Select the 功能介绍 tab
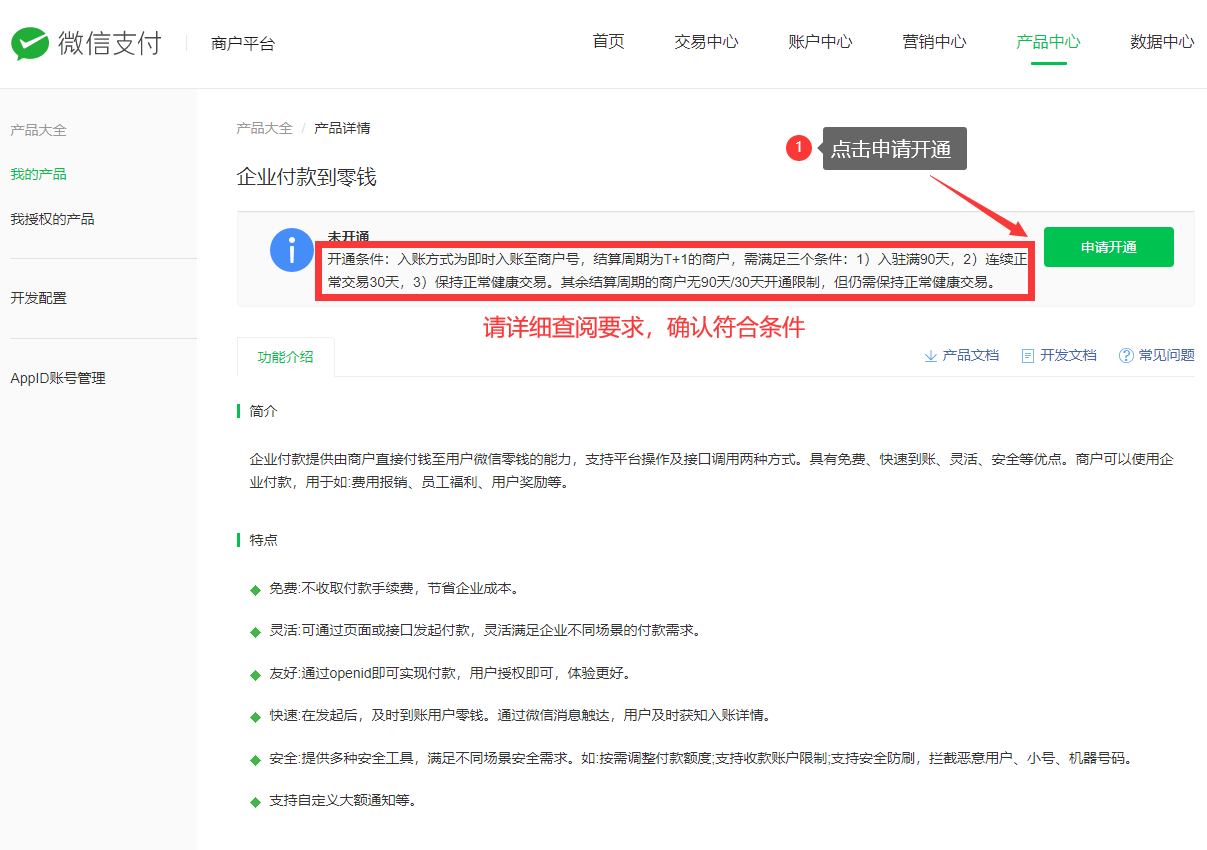Image resolution: width=1207 pixels, height=850 pixels. (285, 357)
